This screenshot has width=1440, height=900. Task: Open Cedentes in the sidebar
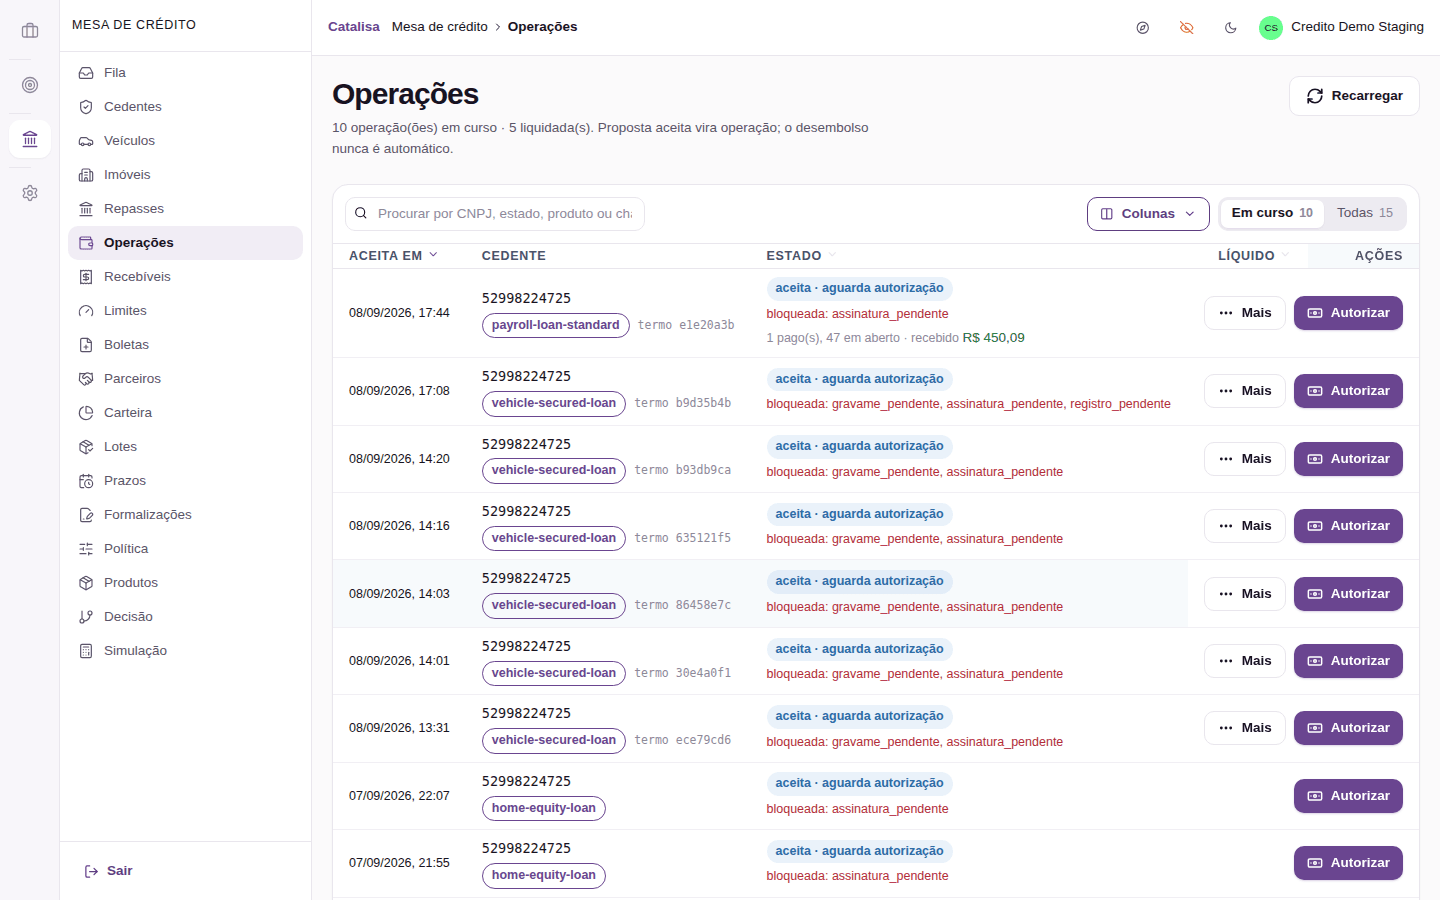(185, 107)
